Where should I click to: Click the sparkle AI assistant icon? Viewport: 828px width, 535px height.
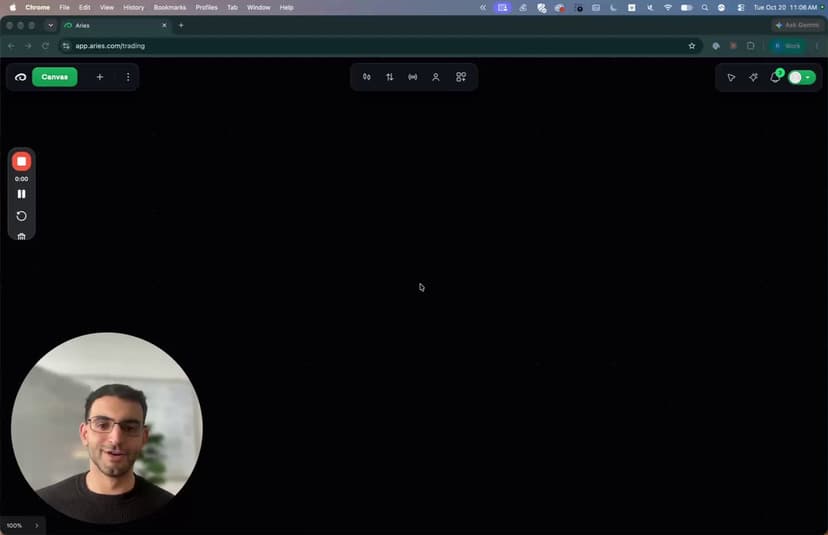click(754, 78)
